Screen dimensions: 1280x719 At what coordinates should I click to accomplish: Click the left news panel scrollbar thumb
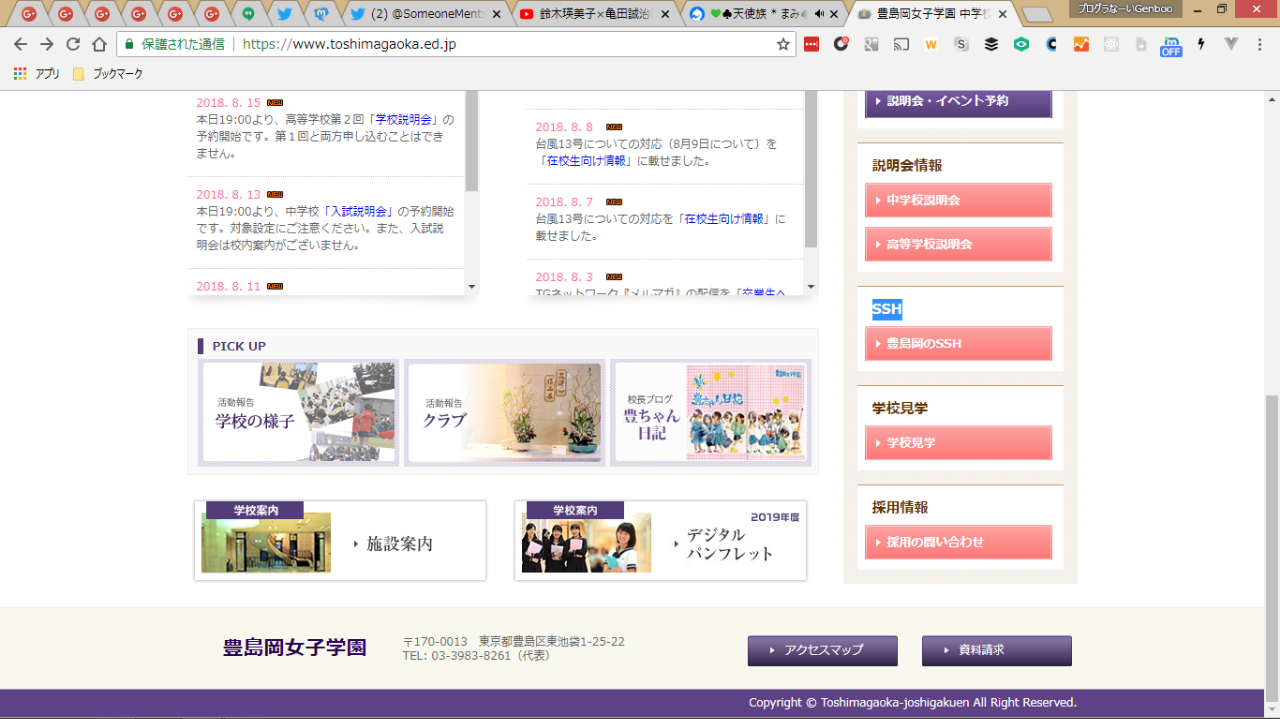coord(472,140)
